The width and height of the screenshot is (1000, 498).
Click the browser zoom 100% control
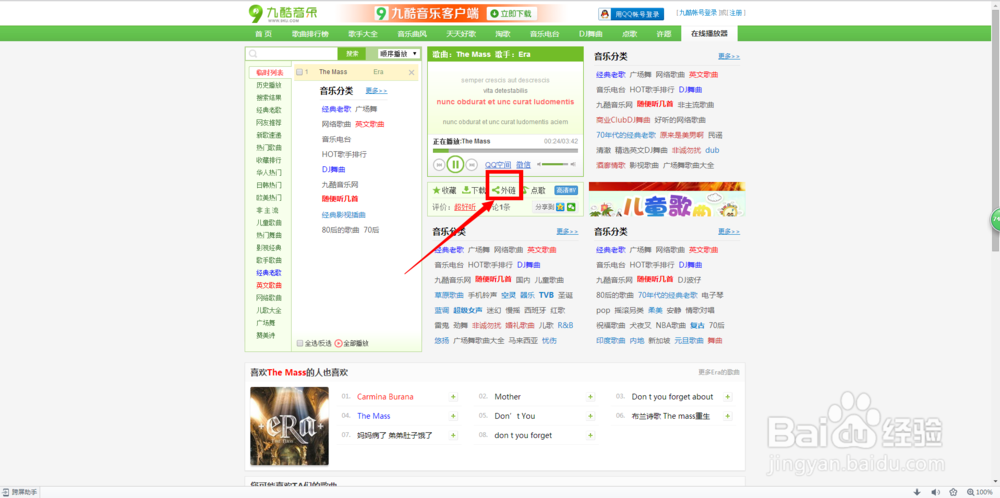pos(980,492)
